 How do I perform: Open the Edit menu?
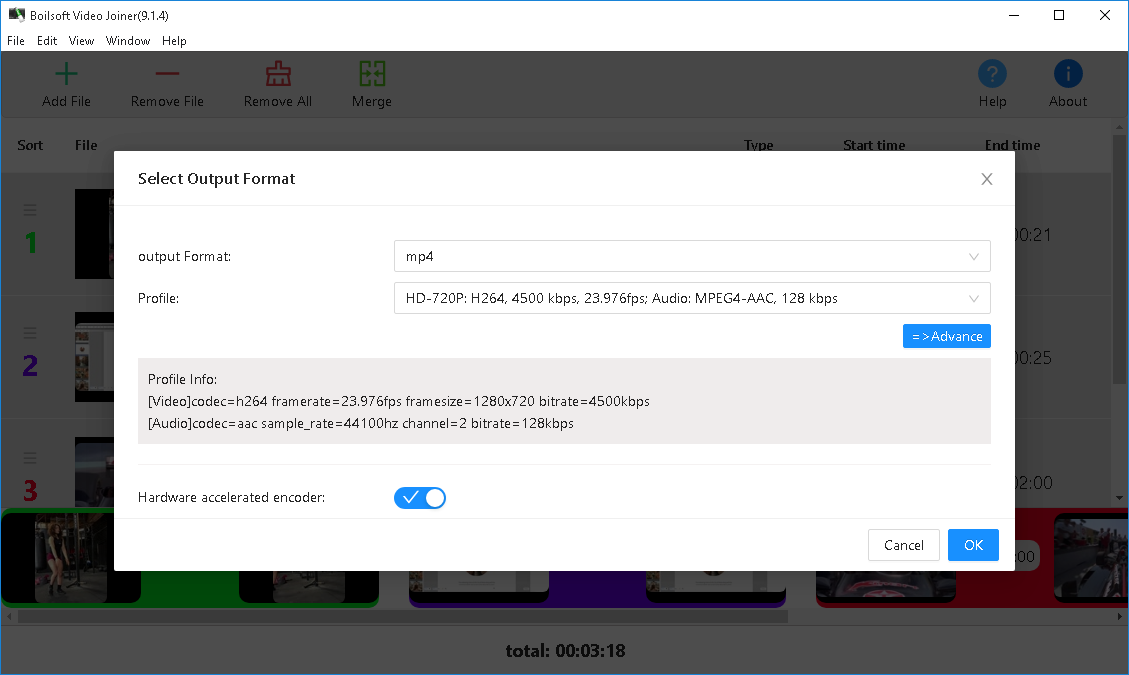[x=47, y=41]
